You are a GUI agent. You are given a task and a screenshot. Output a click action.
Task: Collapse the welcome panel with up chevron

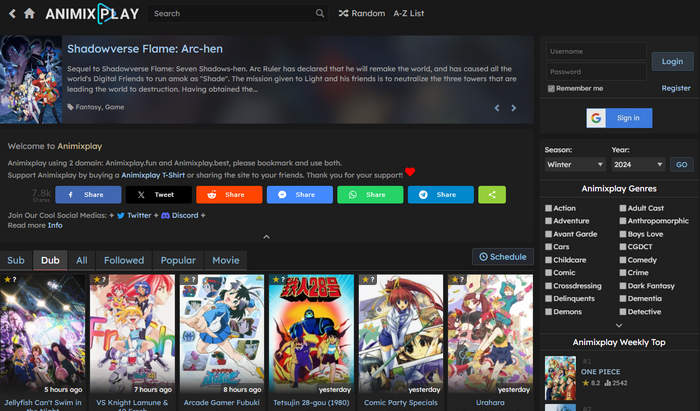pyautogui.click(x=267, y=237)
